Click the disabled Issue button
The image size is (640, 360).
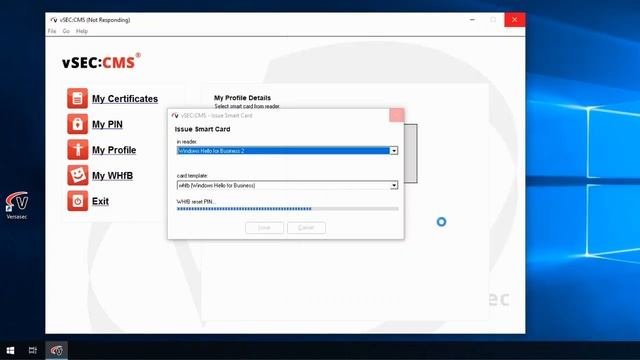[264, 228]
